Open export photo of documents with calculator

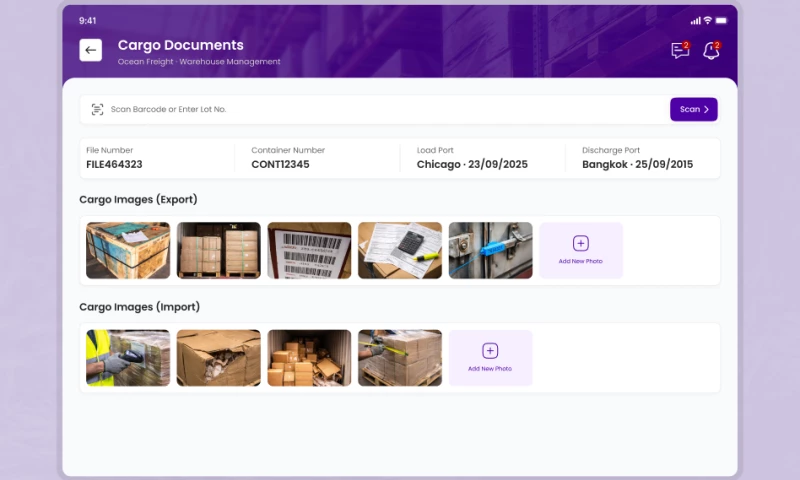point(400,250)
